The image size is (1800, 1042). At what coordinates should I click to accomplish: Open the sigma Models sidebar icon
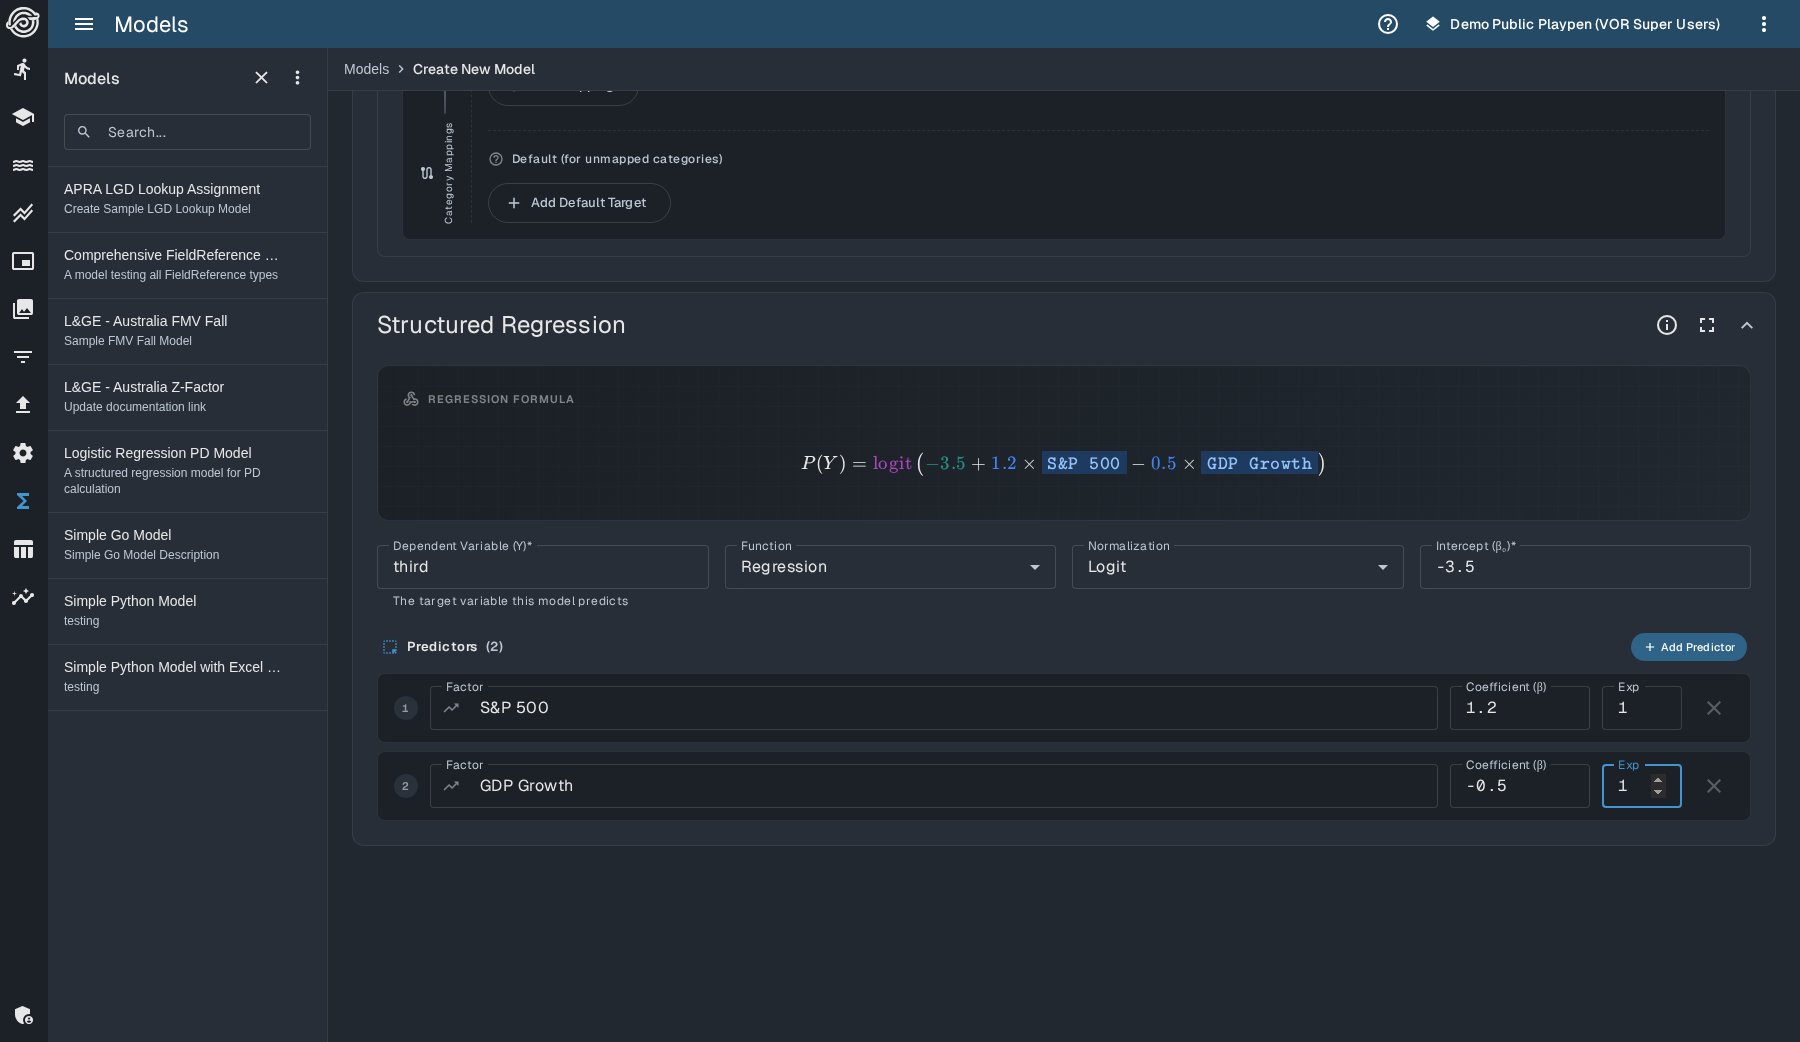click(23, 501)
